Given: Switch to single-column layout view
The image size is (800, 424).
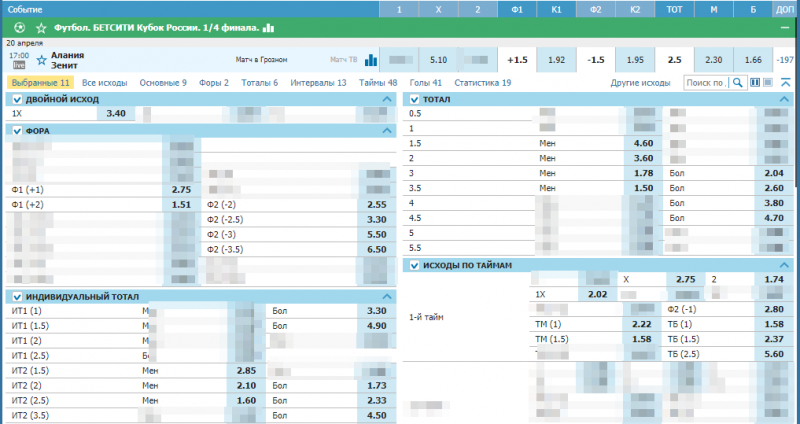Looking at the screenshot, I should pyautogui.click(x=768, y=83).
